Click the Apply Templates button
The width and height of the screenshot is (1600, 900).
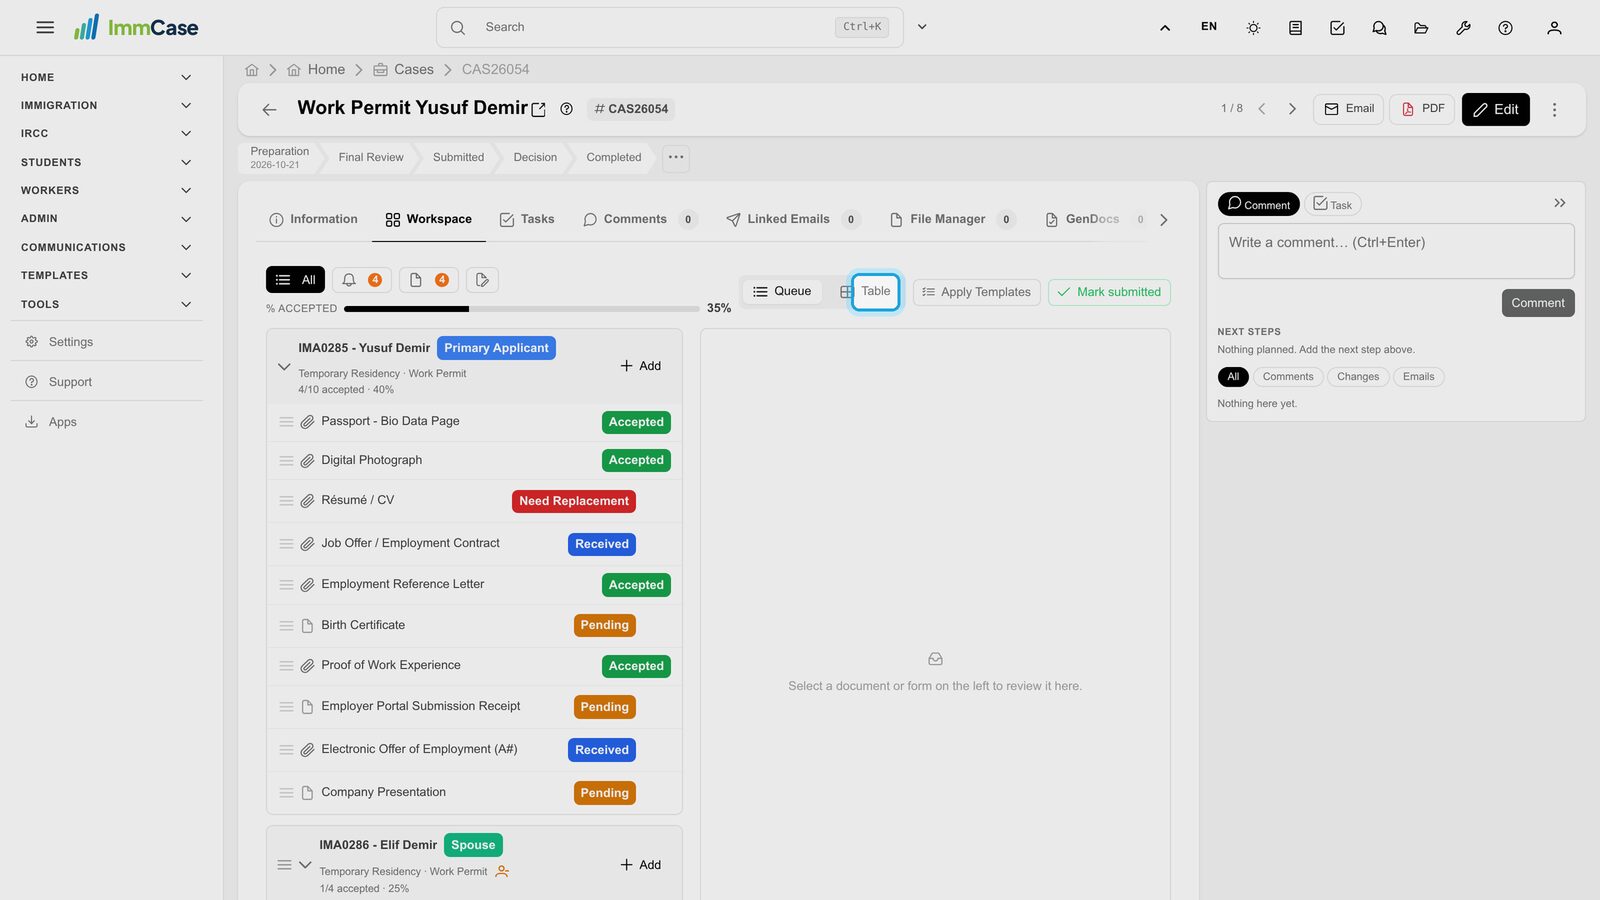(x=976, y=292)
